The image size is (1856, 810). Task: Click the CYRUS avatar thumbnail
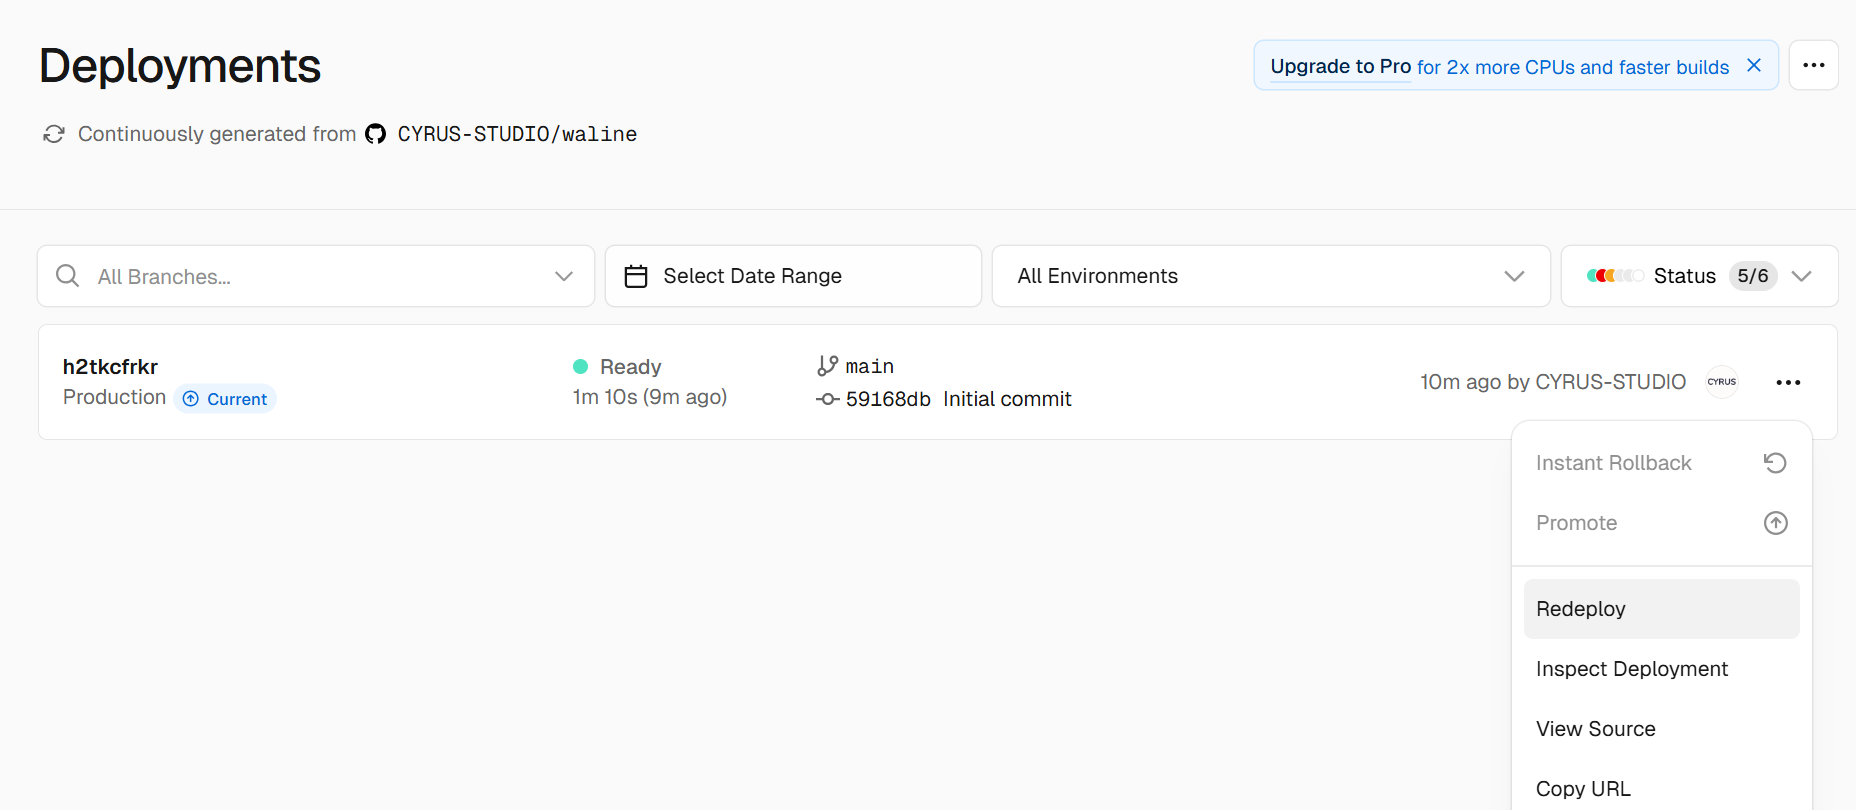click(x=1722, y=382)
